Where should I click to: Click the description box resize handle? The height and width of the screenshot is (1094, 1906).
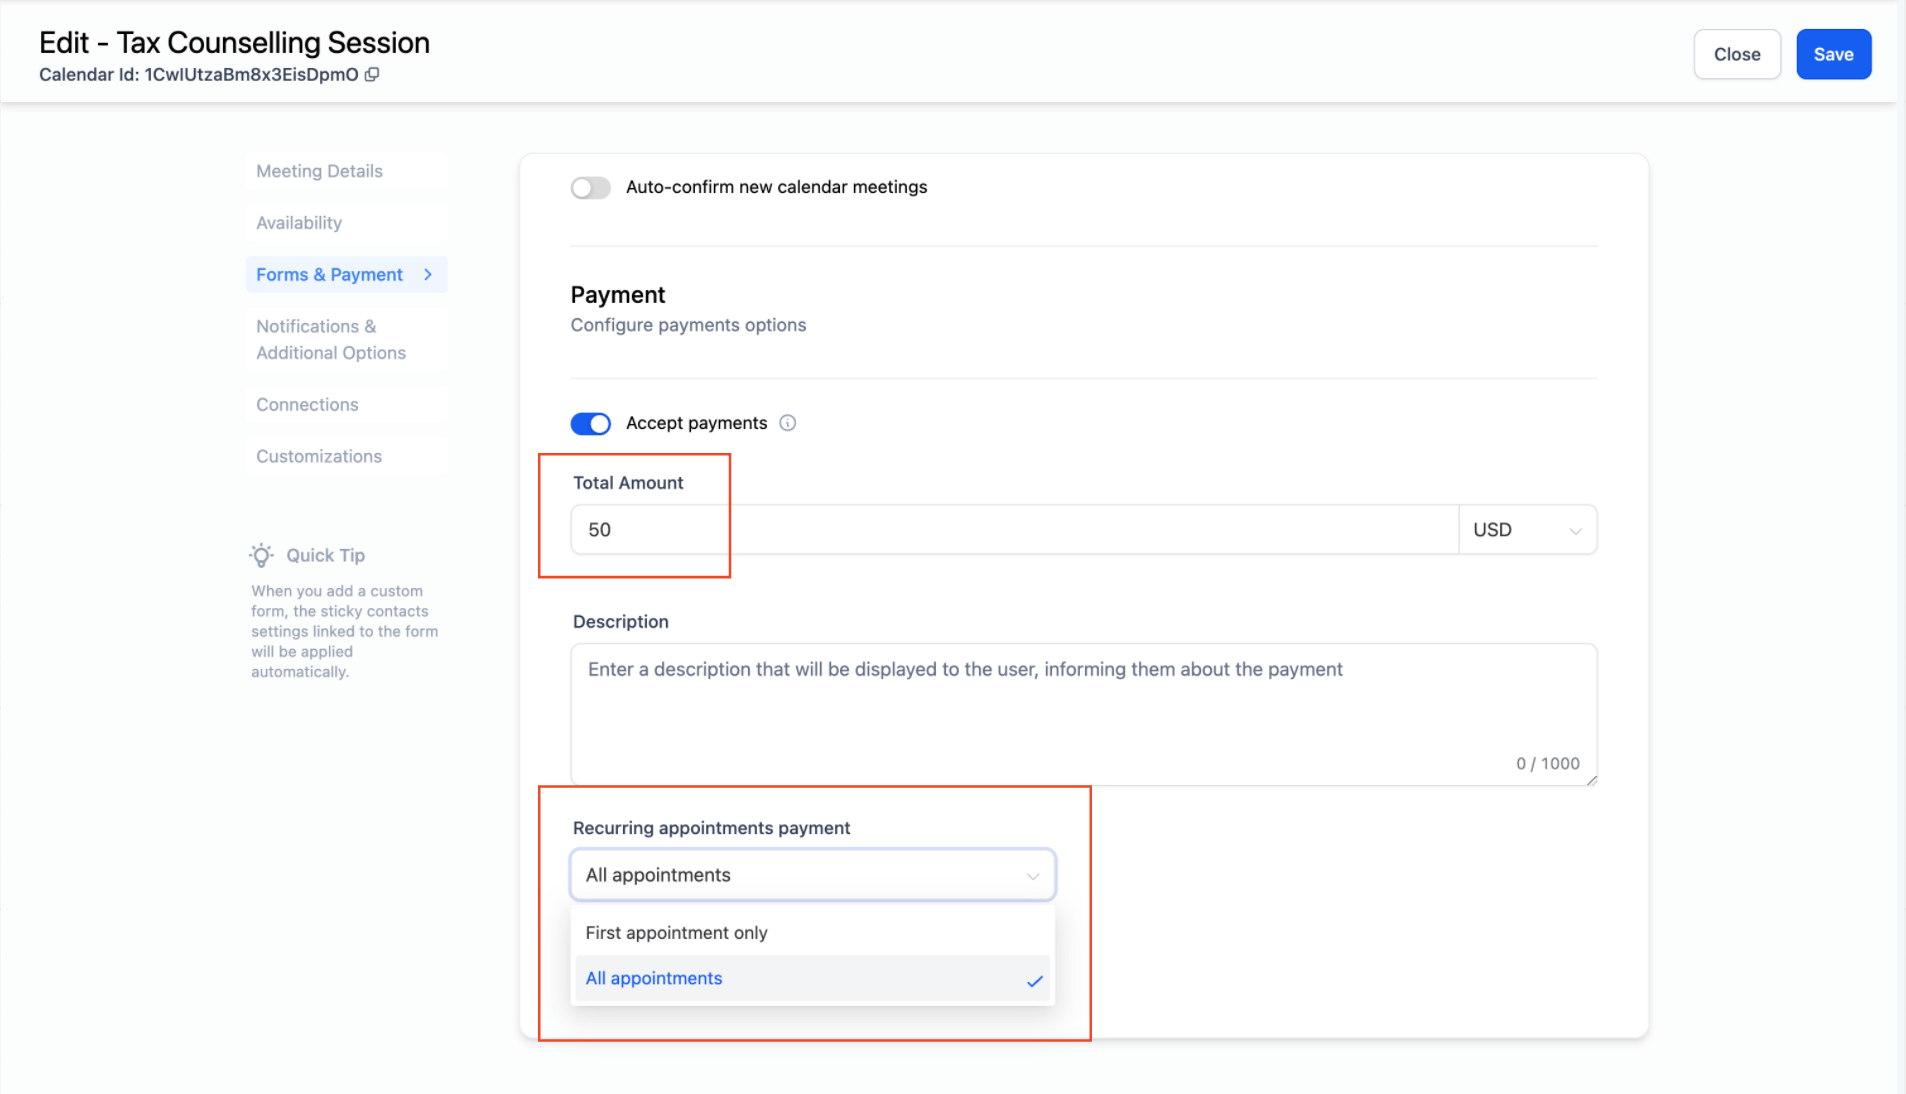(x=1591, y=779)
